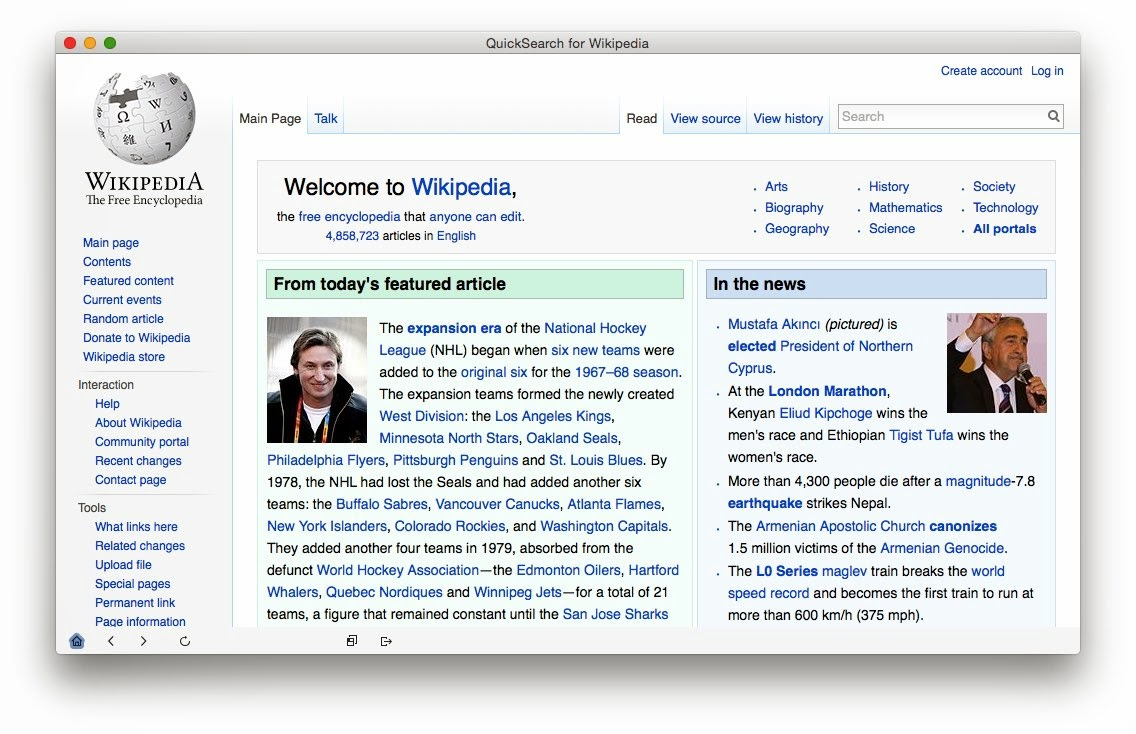Open the Society portal link
This screenshot has width=1136, height=734.
994,186
